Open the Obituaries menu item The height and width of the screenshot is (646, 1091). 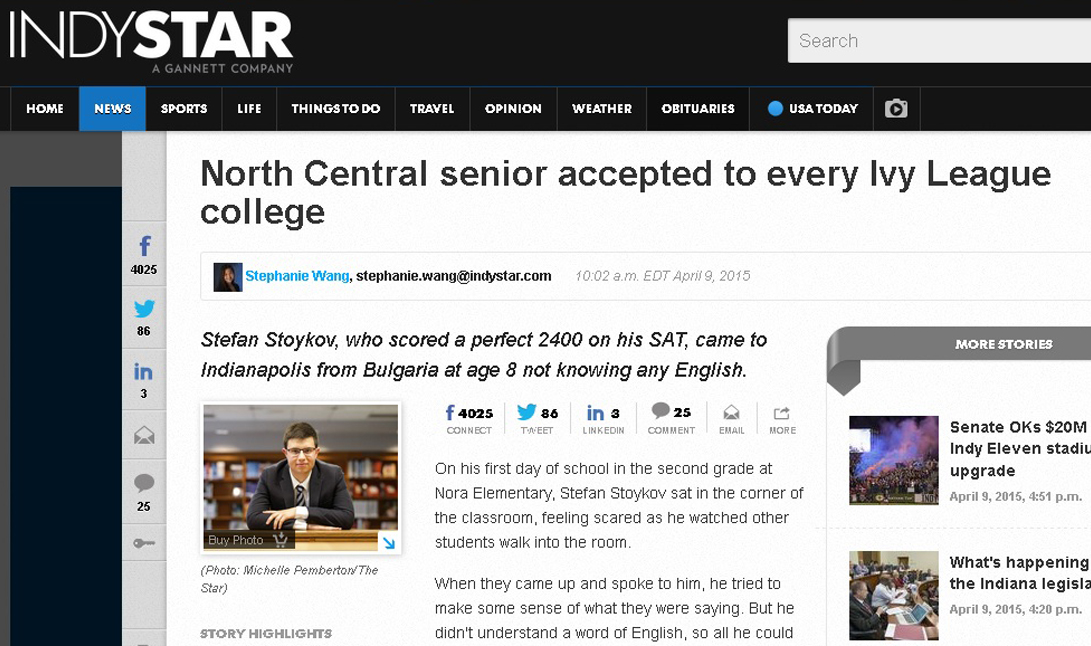tap(698, 109)
